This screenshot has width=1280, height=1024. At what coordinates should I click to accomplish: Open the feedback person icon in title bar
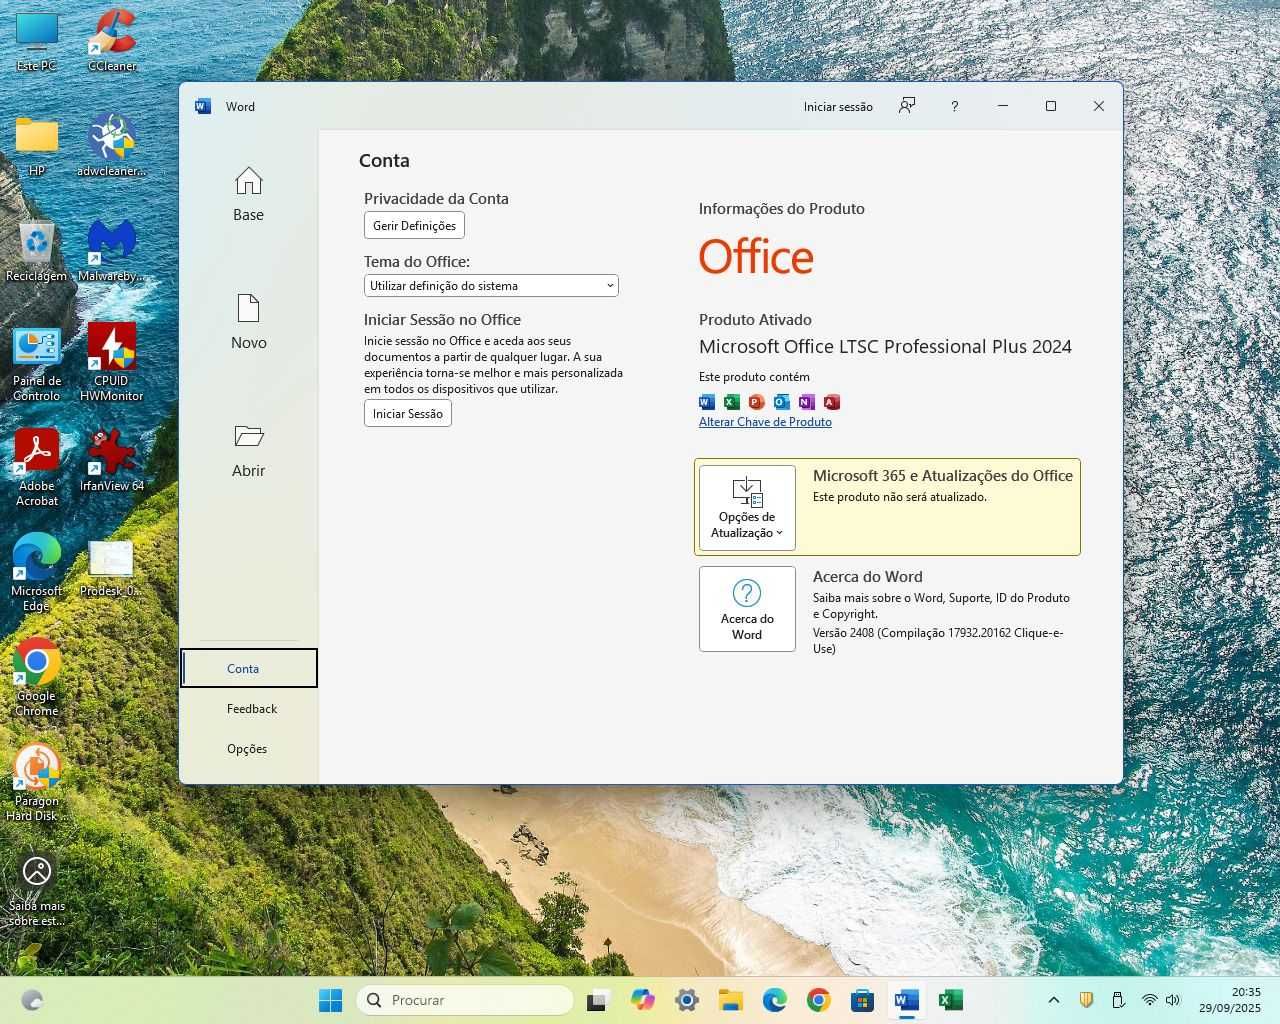tap(907, 106)
